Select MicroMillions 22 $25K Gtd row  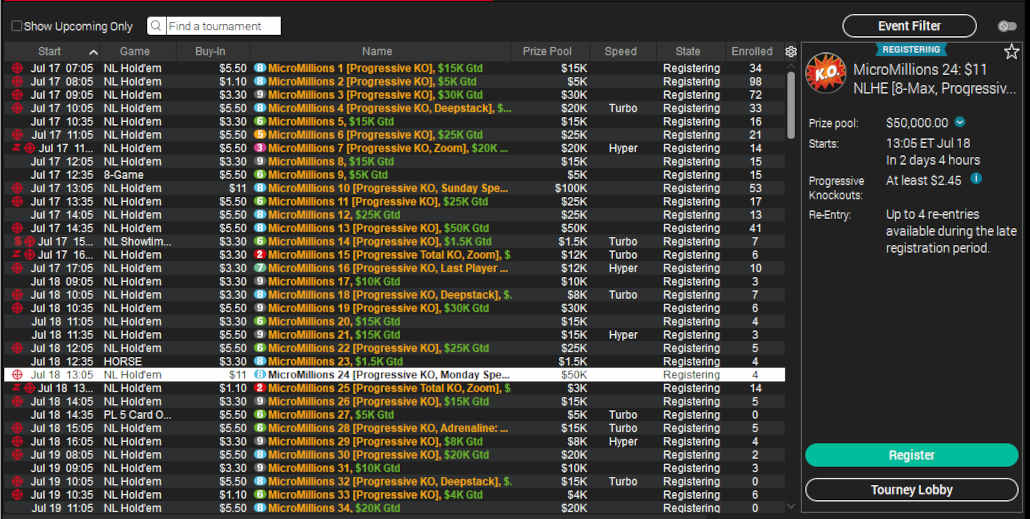[394, 348]
